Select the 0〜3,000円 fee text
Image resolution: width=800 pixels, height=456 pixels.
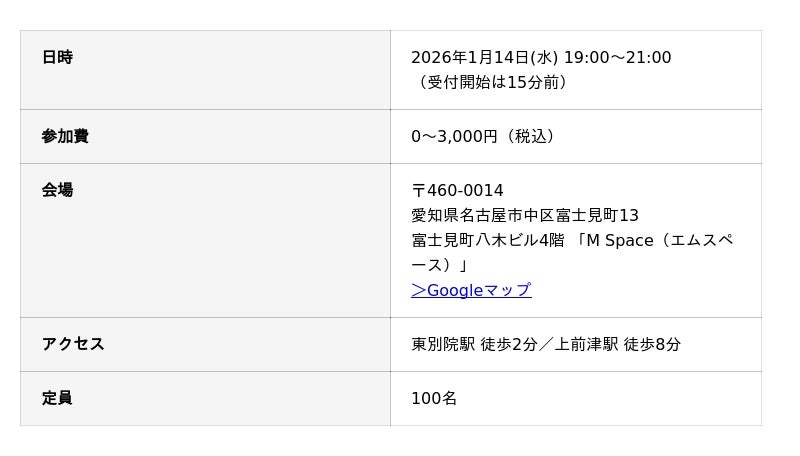pyautogui.click(x=454, y=136)
